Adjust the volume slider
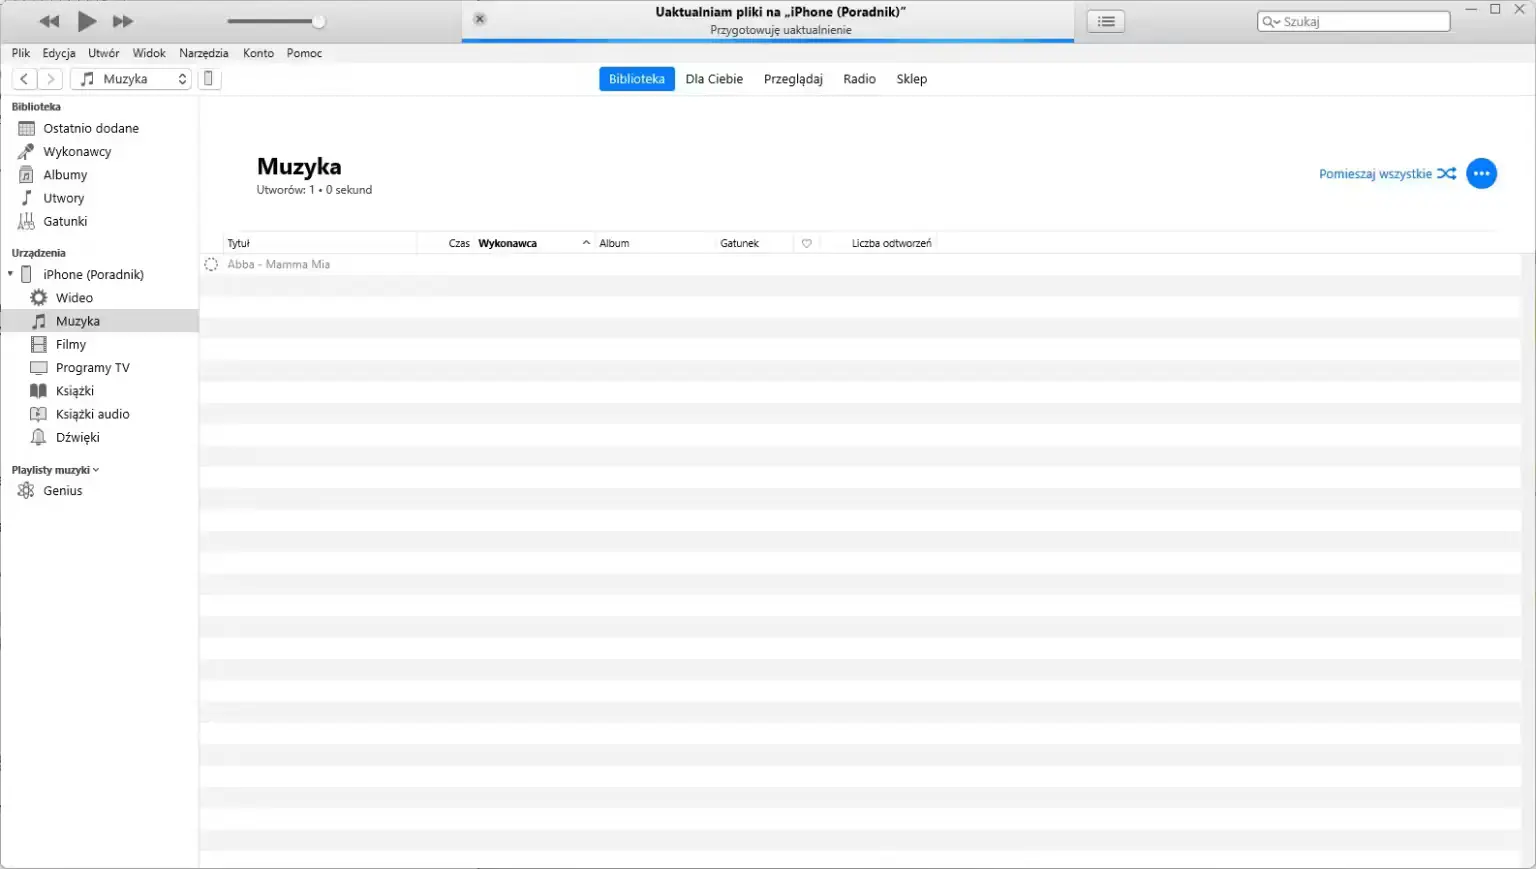Viewport: 1536px width, 869px height. point(318,20)
